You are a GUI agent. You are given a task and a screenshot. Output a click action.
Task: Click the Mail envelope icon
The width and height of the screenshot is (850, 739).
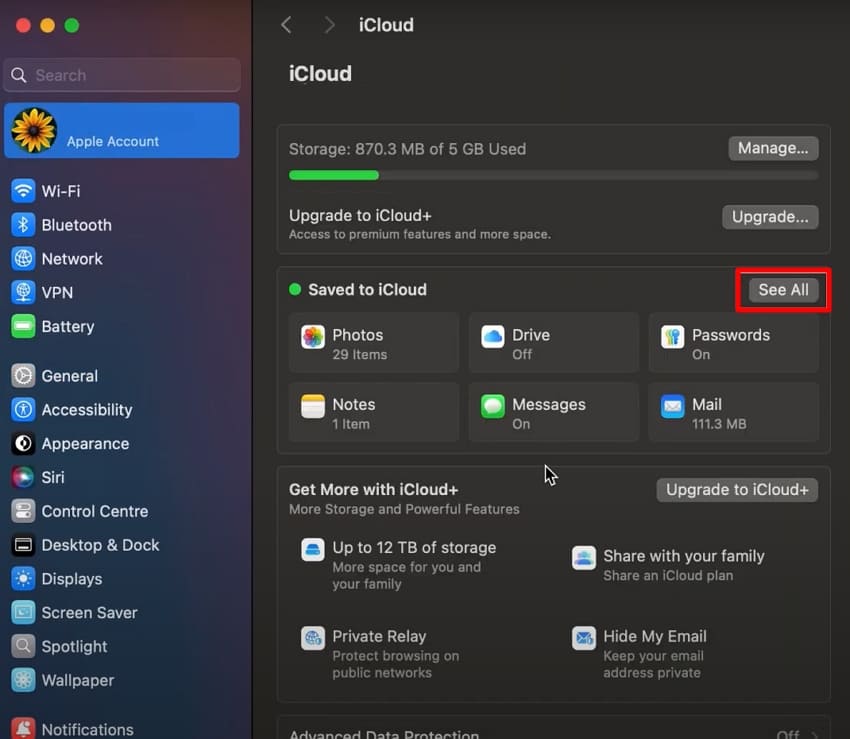[673, 407]
